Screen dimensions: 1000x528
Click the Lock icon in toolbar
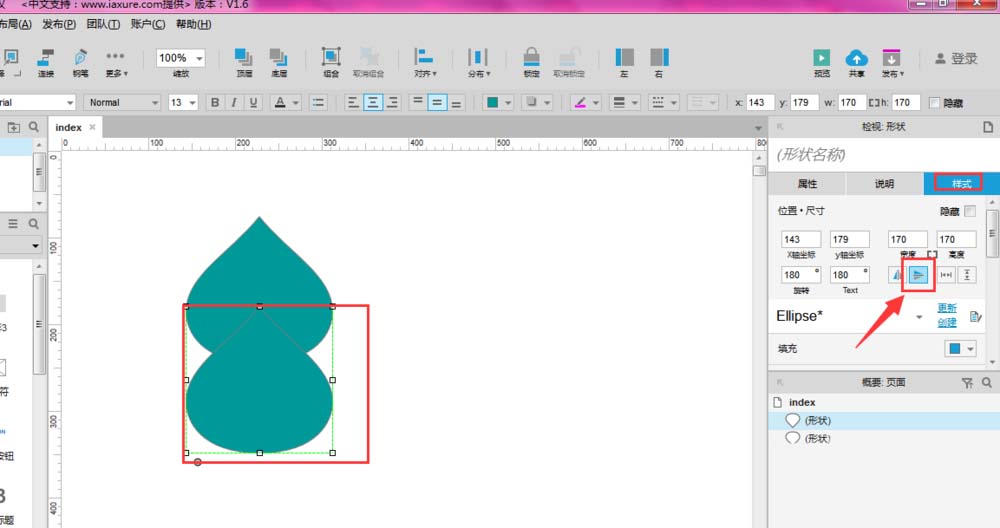(x=531, y=57)
